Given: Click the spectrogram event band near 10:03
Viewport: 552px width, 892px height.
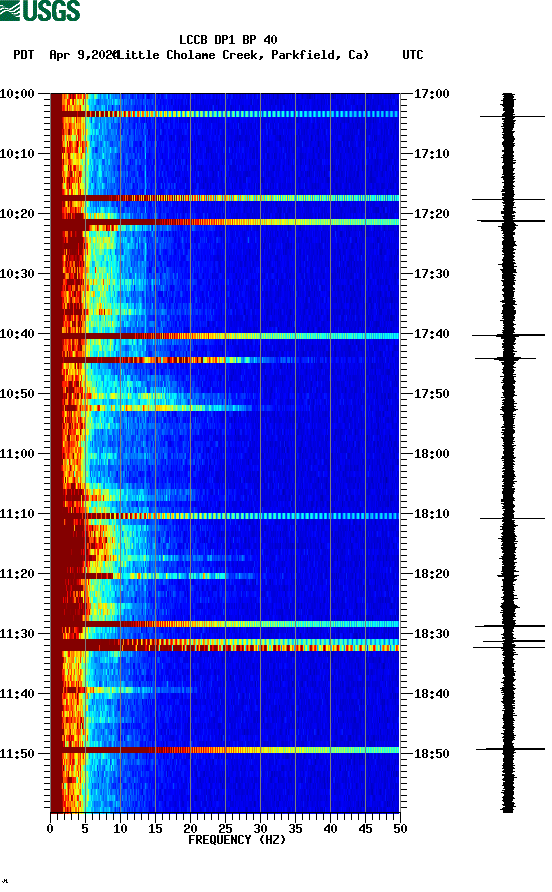Looking at the screenshot, I should [225, 114].
